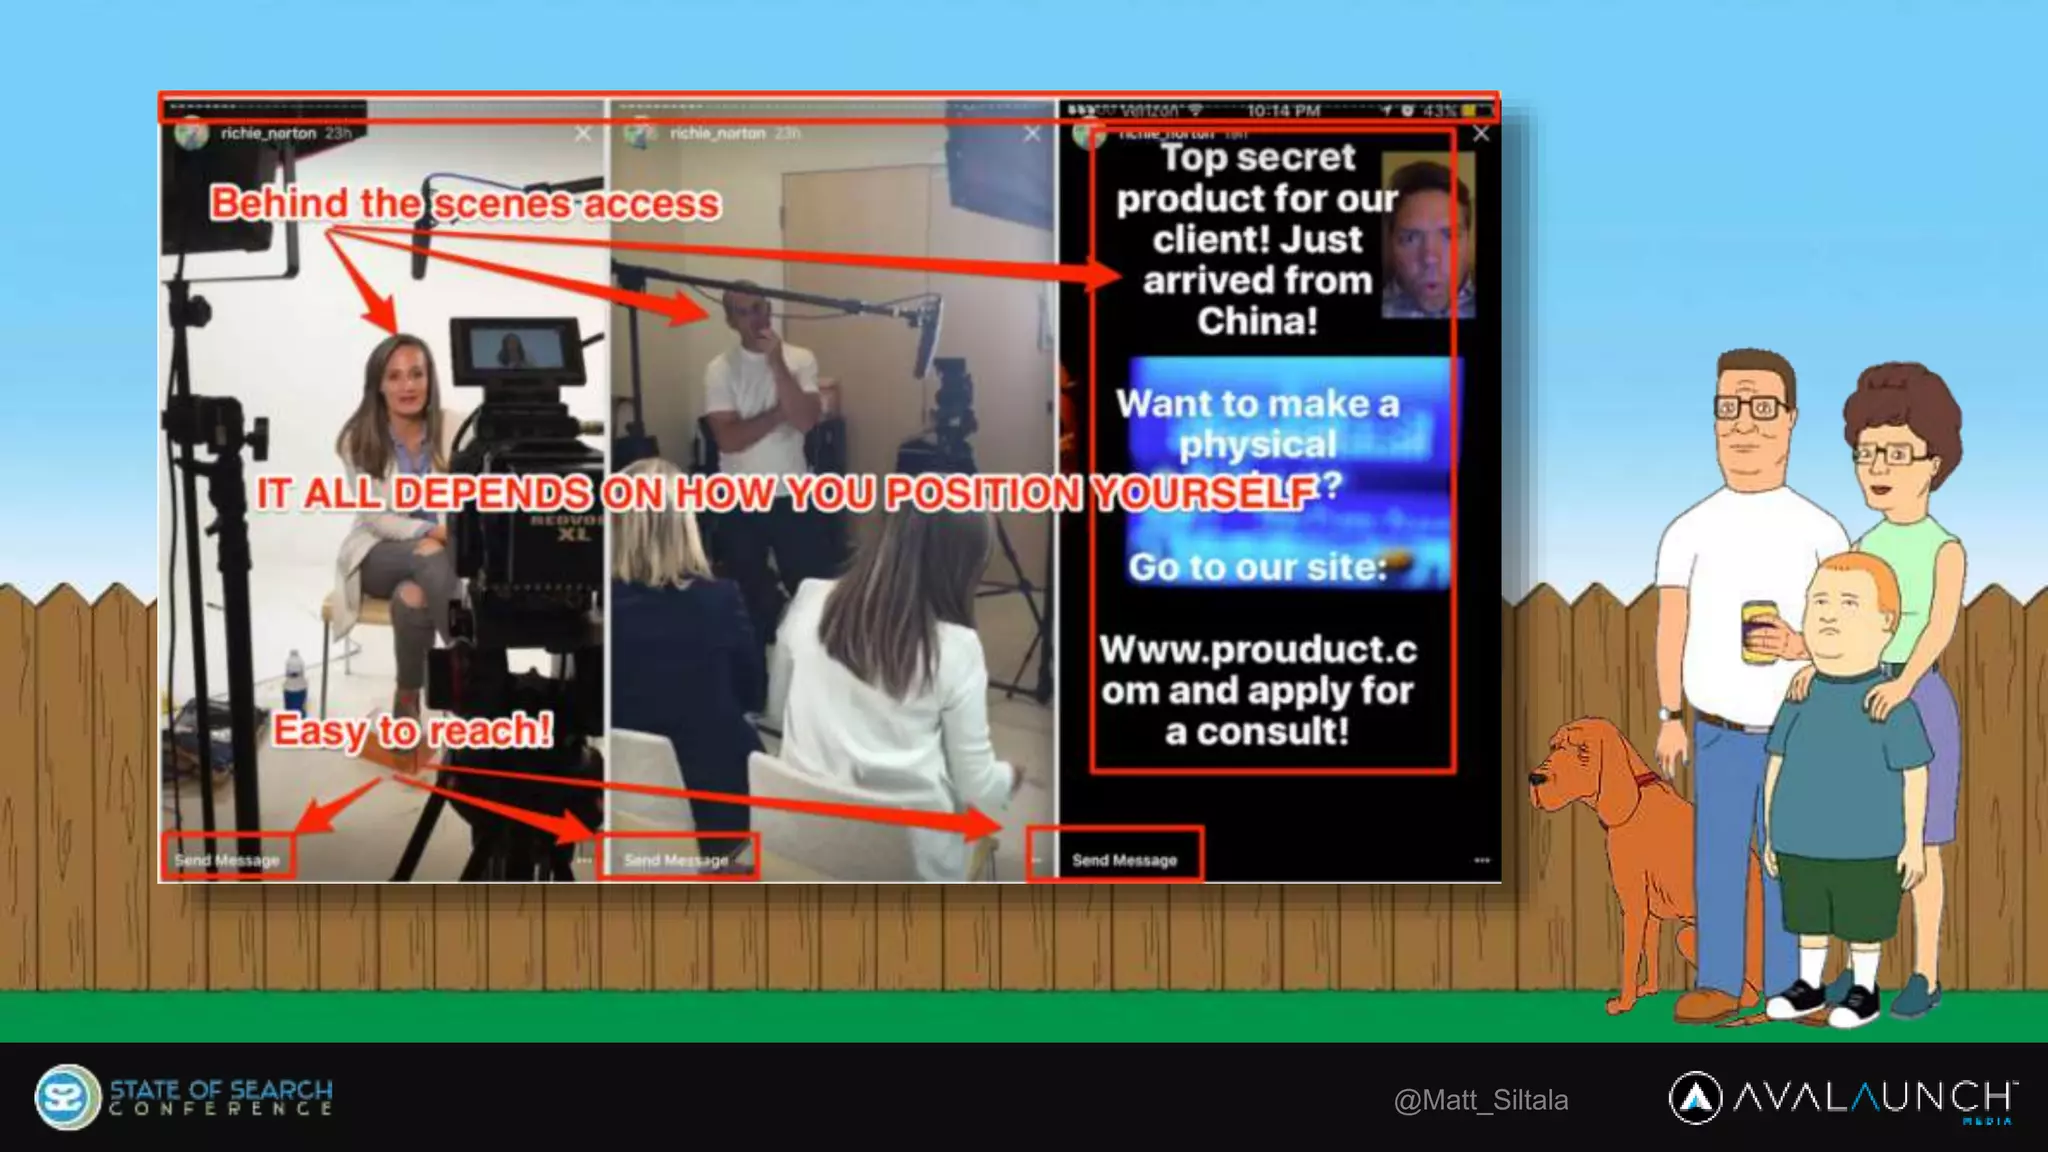
Task: Click the Www.prouduct.com text in story
Action: (x=1257, y=650)
